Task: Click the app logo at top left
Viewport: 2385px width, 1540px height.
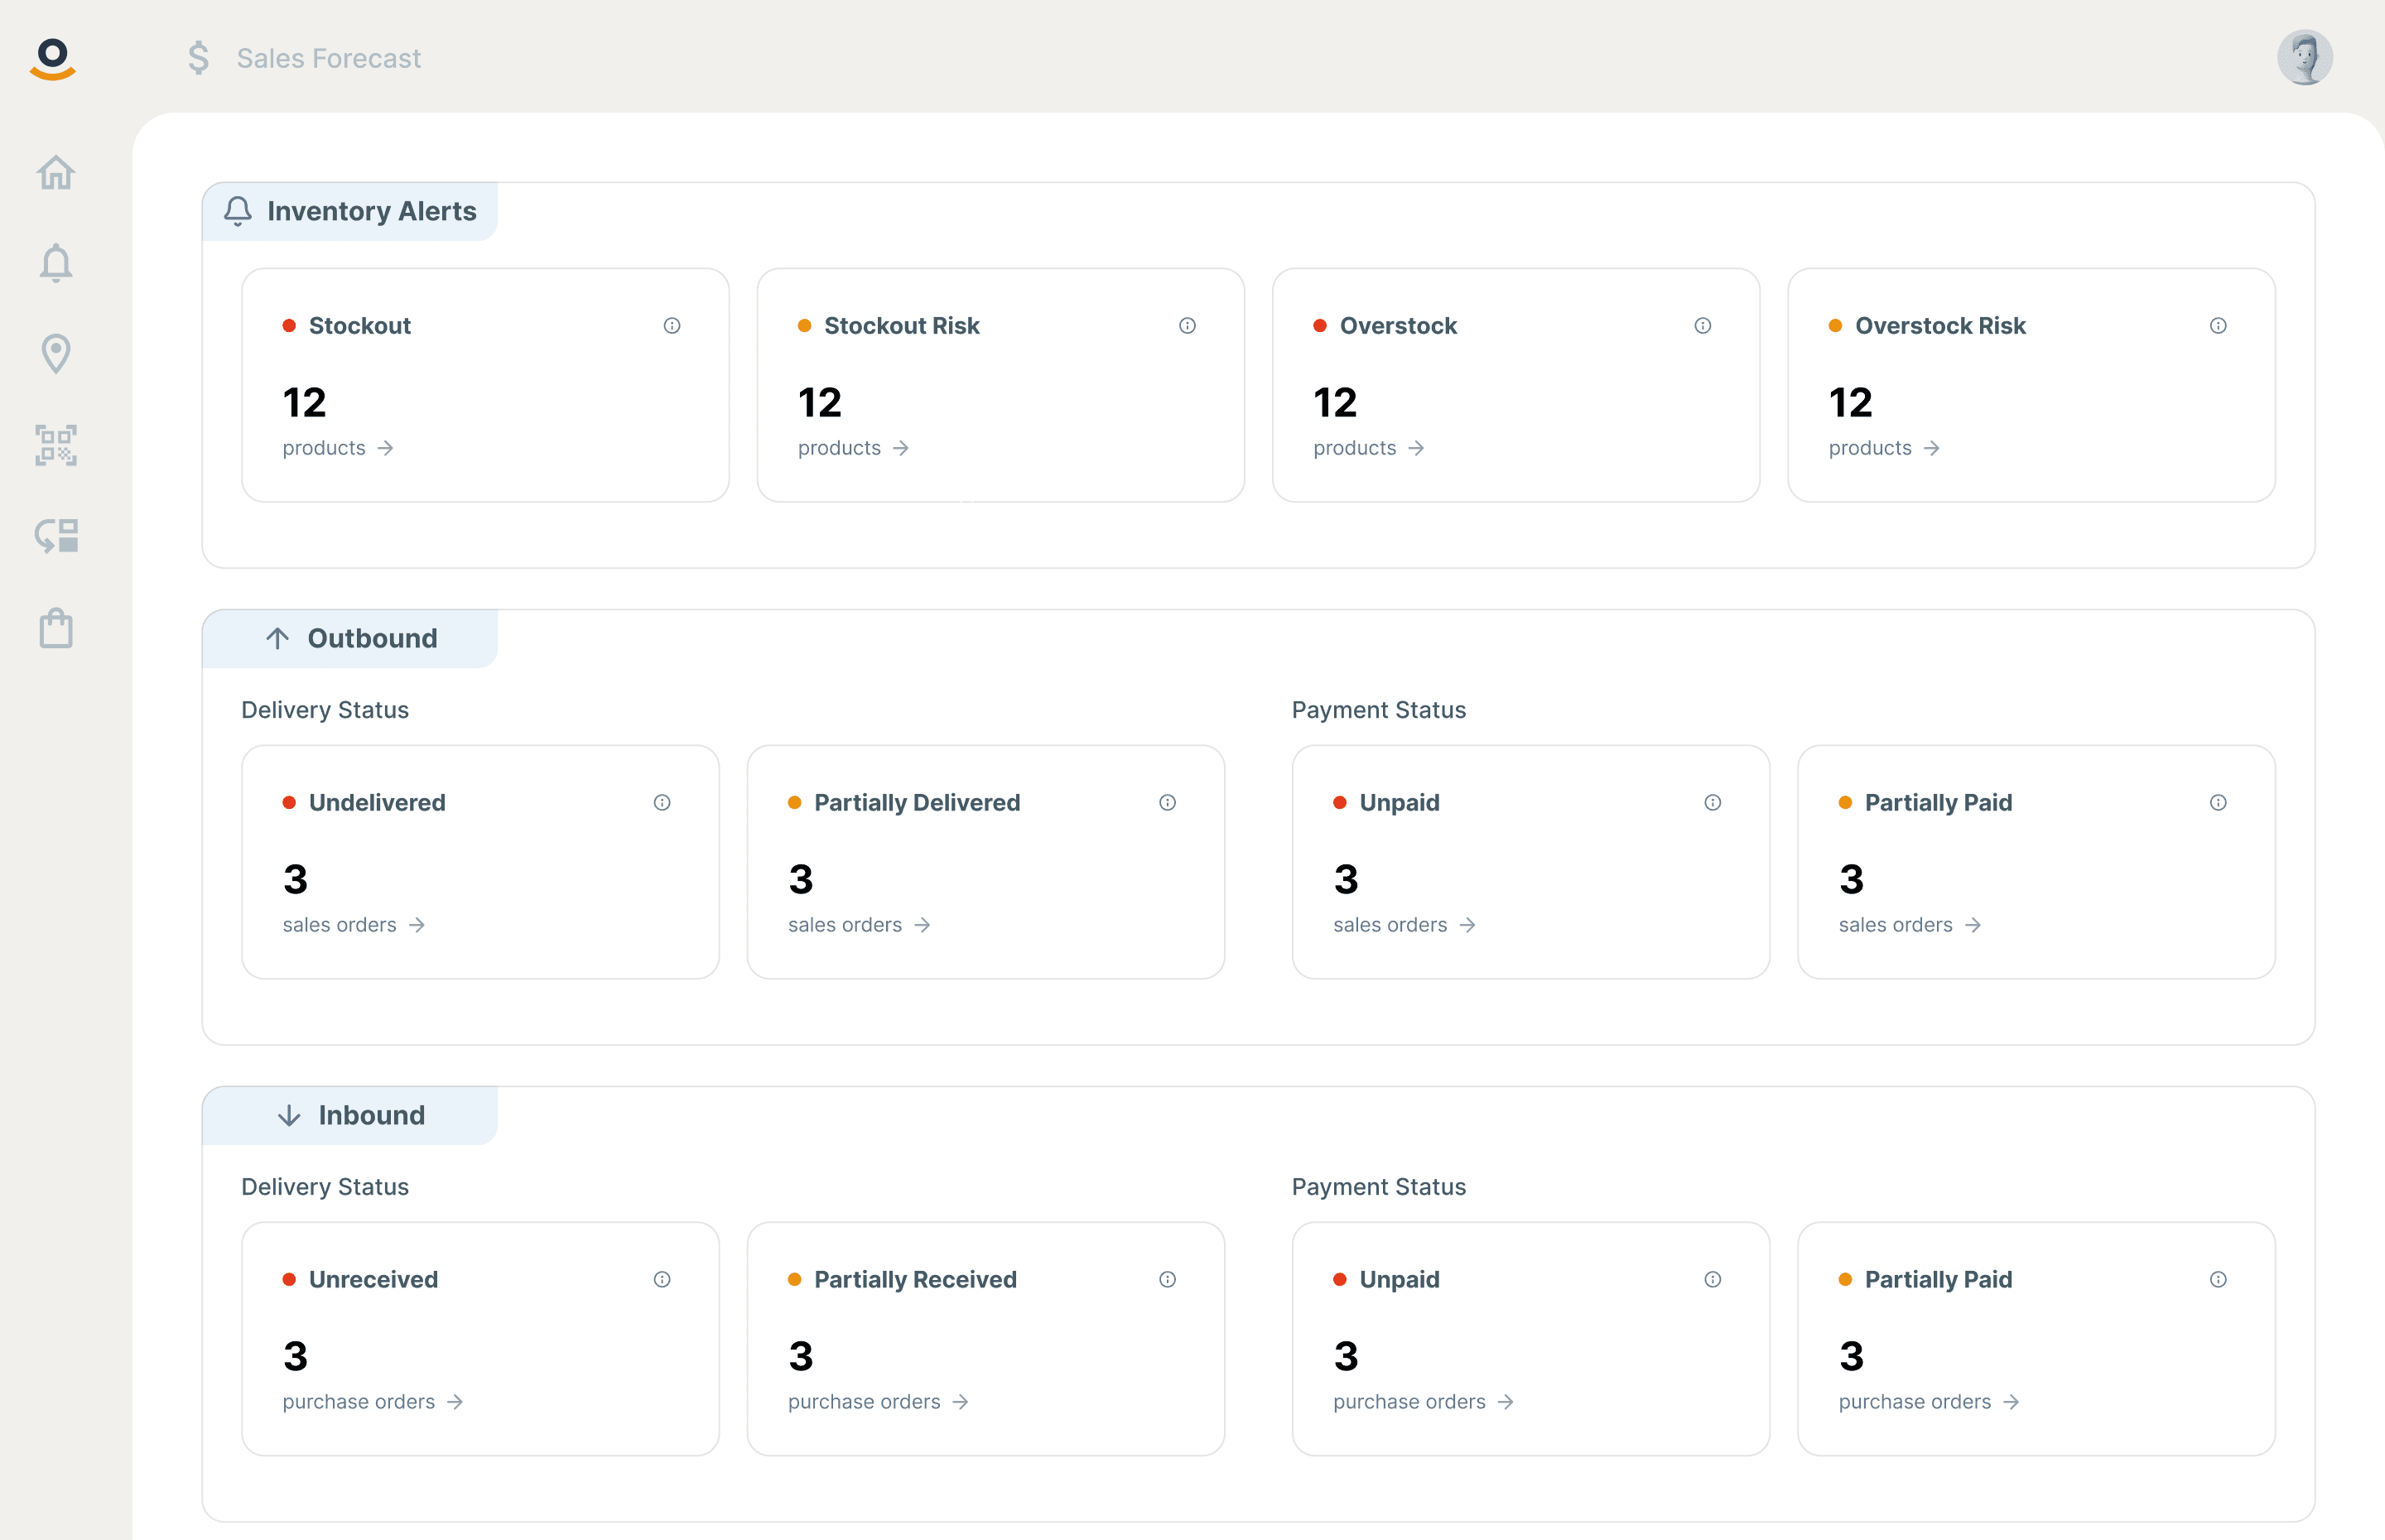Action: (x=53, y=58)
